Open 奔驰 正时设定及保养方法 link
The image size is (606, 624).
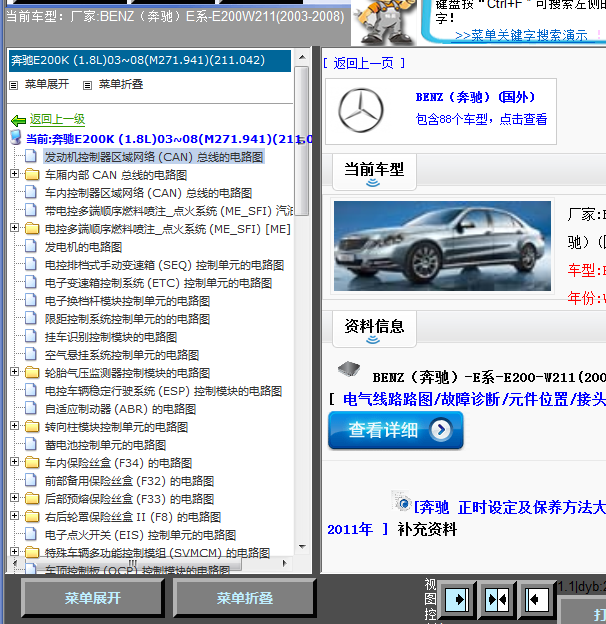coord(510,507)
